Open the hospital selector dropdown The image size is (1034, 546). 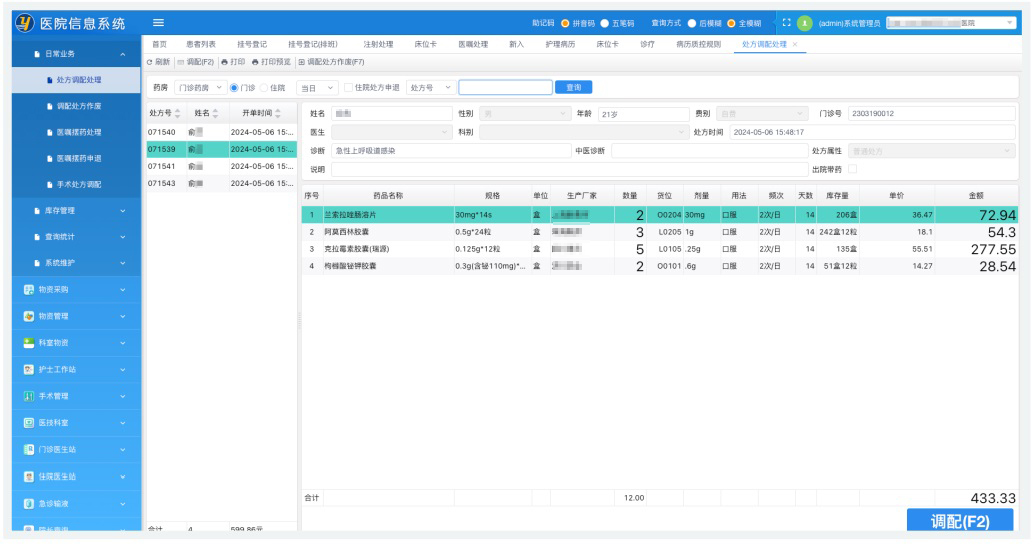(950, 23)
